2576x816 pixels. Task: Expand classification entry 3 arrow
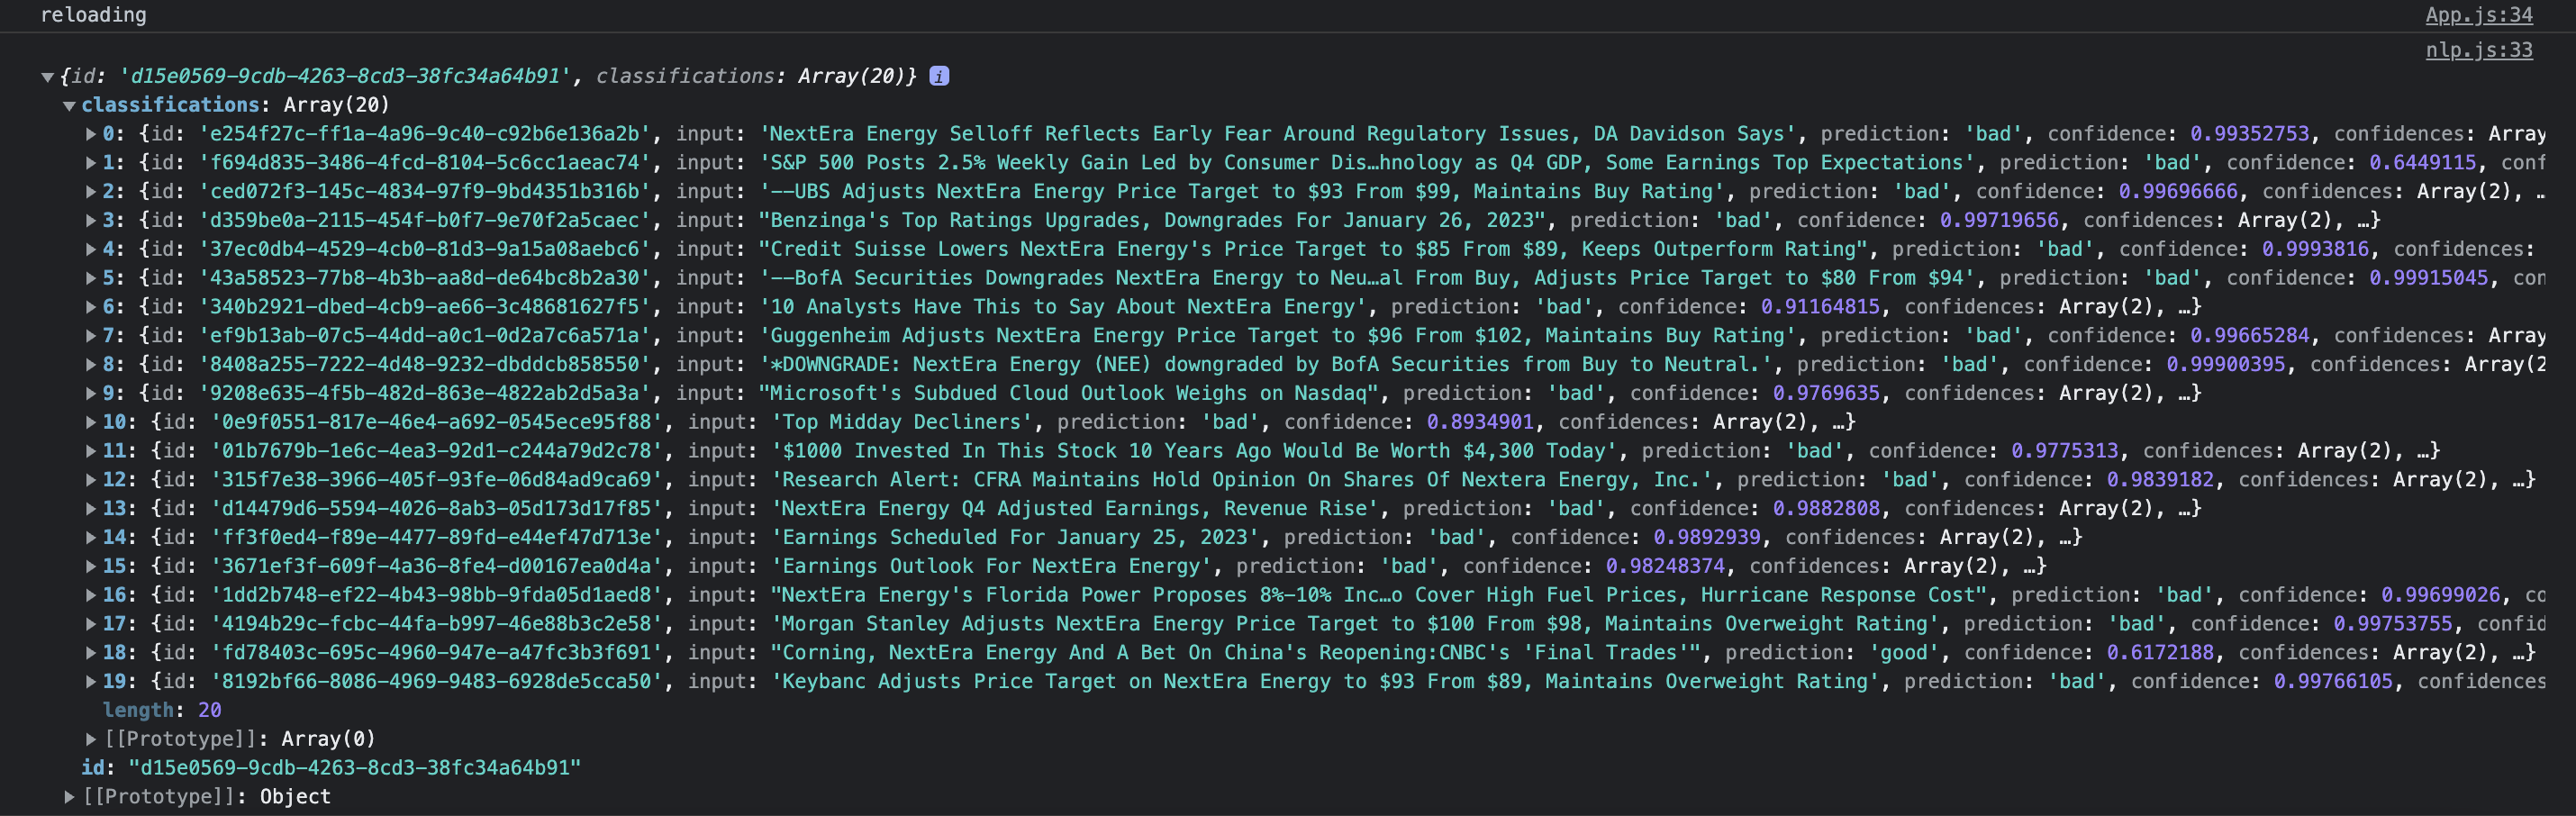(x=91, y=221)
